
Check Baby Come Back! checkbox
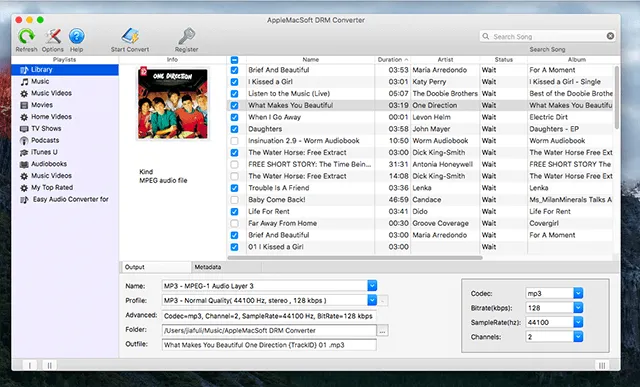(x=234, y=200)
